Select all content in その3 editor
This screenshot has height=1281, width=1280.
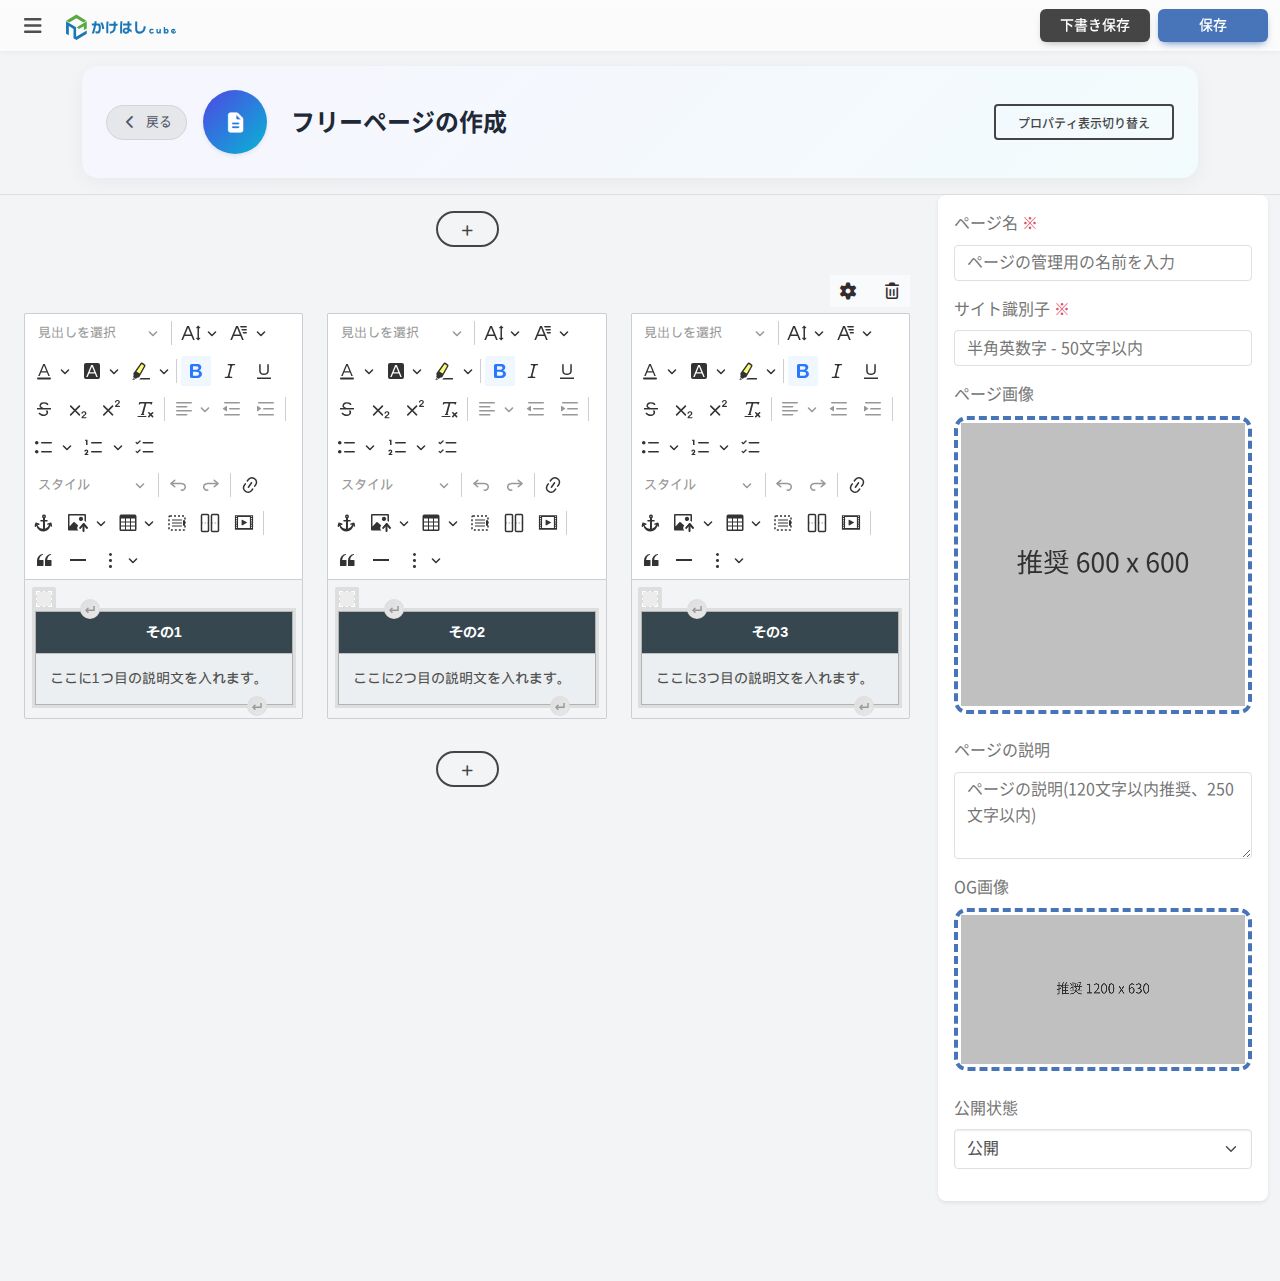(x=783, y=523)
